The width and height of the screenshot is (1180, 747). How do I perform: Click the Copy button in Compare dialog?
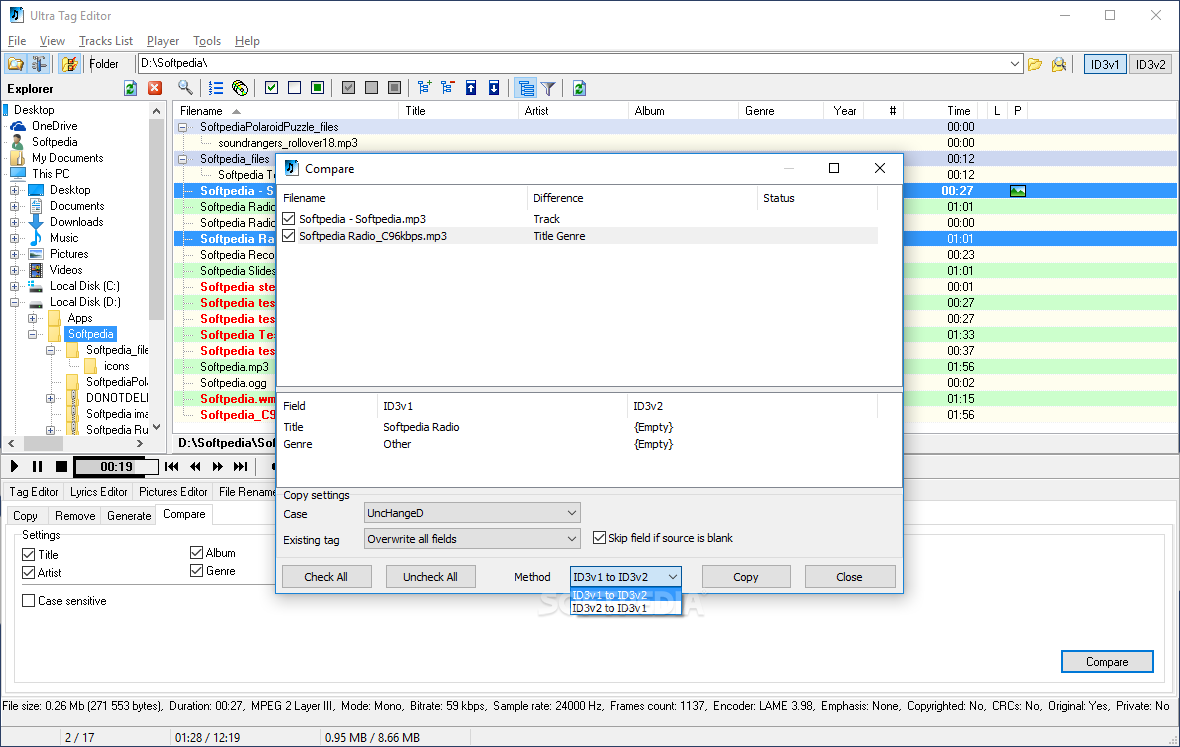point(746,577)
